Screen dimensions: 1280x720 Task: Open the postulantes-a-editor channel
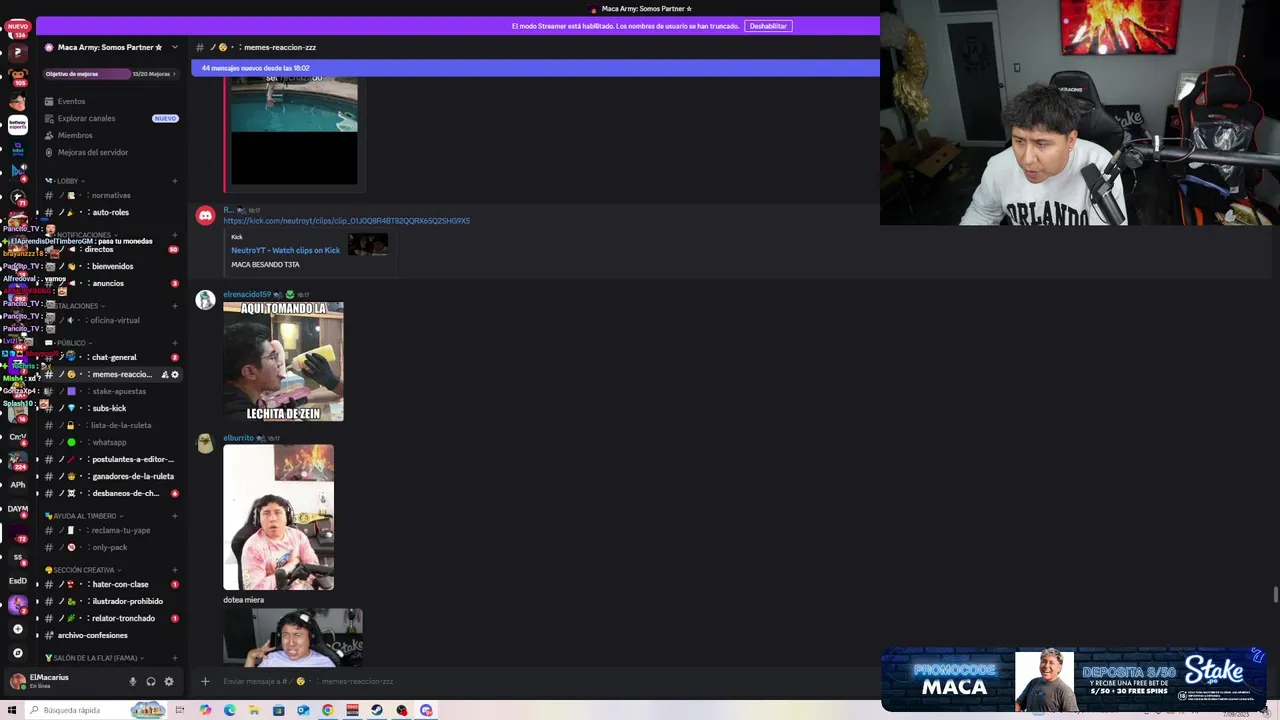tap(111, 459)
